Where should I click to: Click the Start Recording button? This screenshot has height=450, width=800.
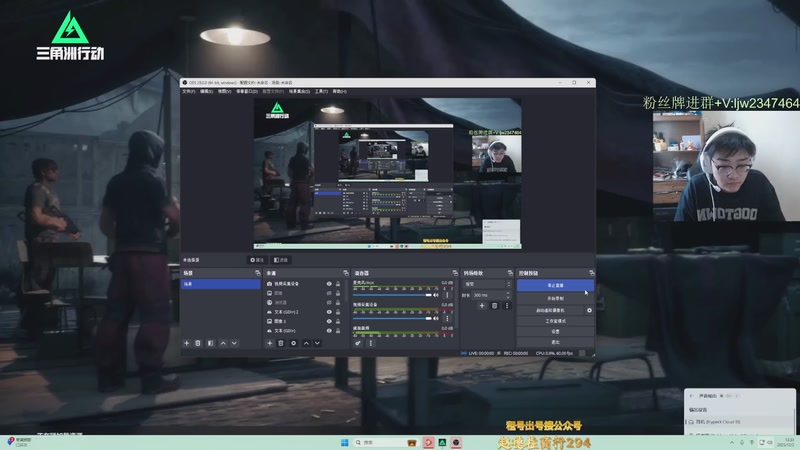(556, 298)
